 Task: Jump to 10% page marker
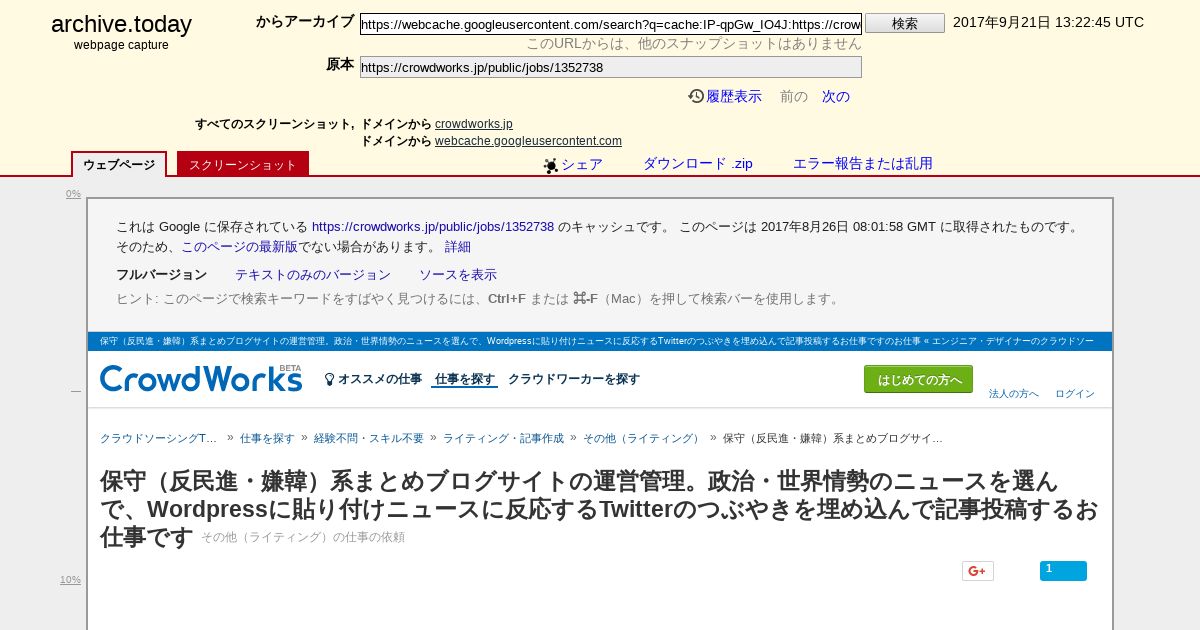(70, 580)
